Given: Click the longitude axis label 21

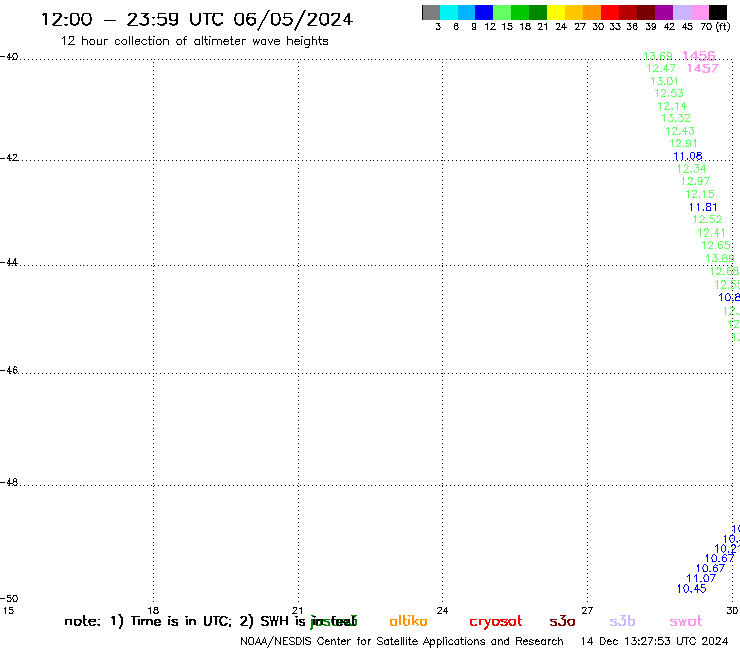Looking at the screenshot, I should click(x=297, y=610).
